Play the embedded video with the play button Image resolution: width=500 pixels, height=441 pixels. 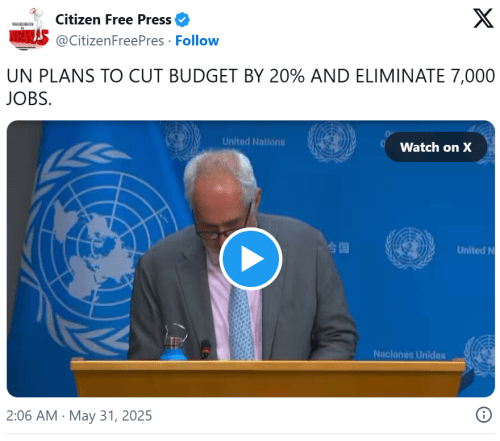(x=251, y=259)
